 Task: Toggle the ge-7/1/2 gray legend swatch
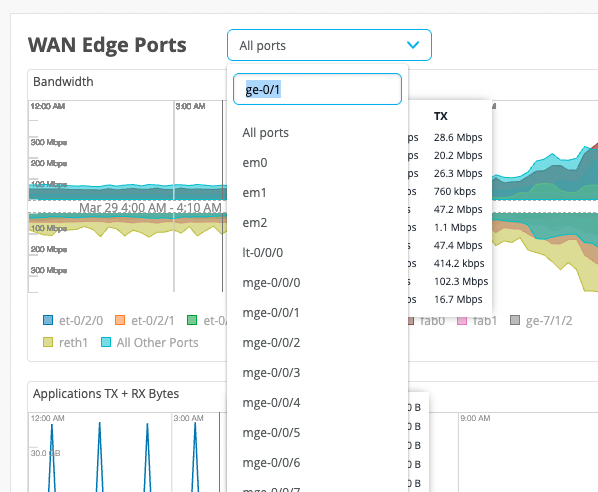tap(515, 320)
